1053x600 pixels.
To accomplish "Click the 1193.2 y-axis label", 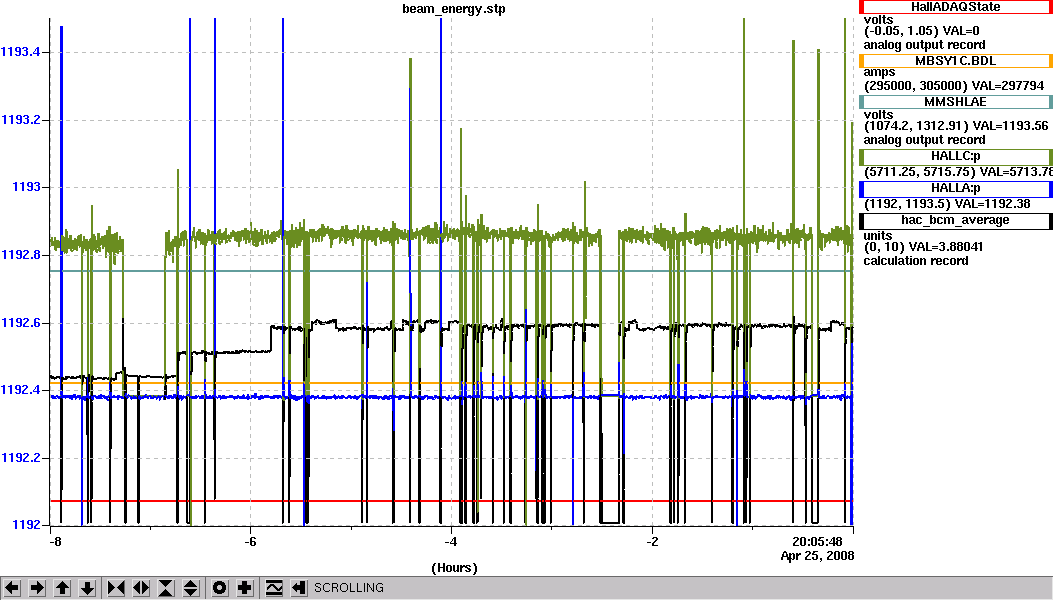I will (20, 120).
